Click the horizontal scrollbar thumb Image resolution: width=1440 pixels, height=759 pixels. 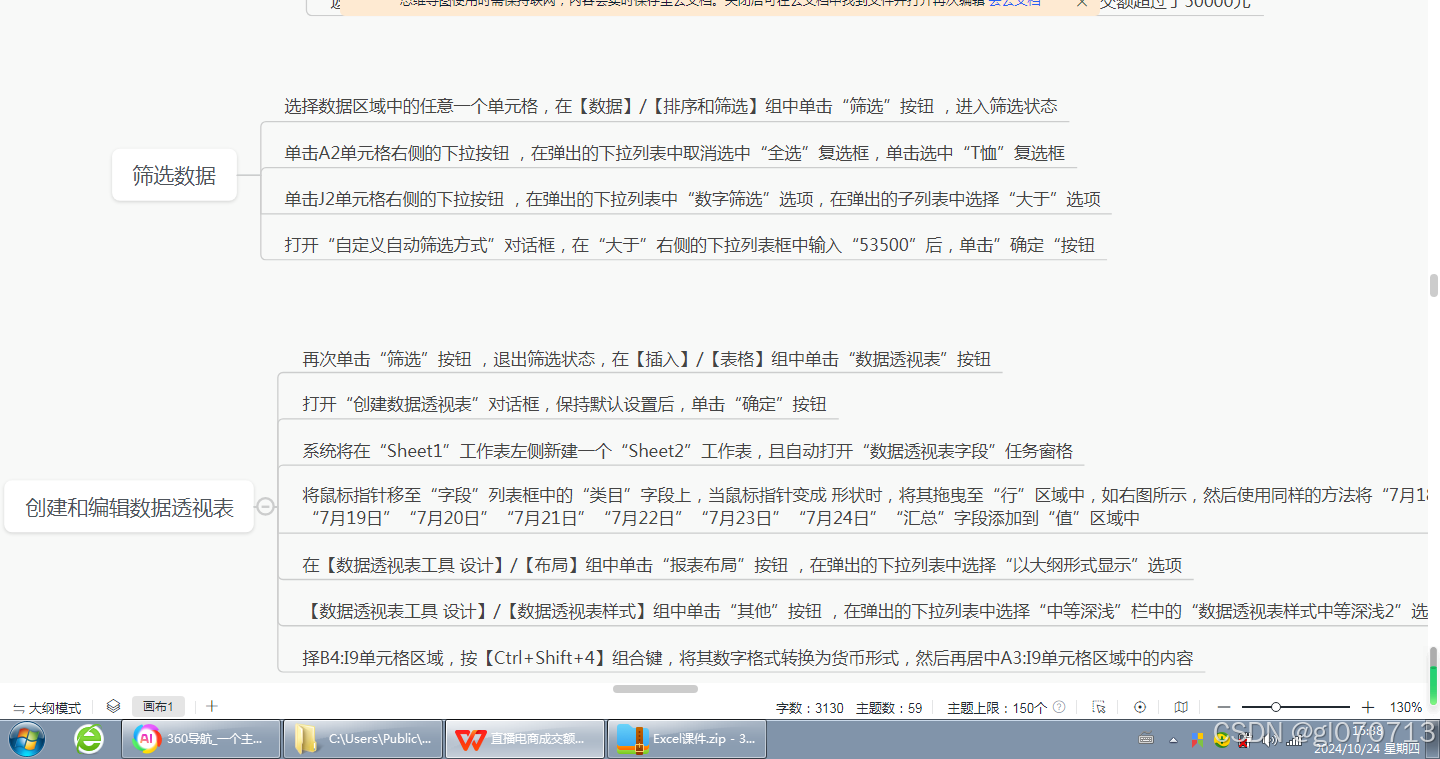tap(655, 688)
